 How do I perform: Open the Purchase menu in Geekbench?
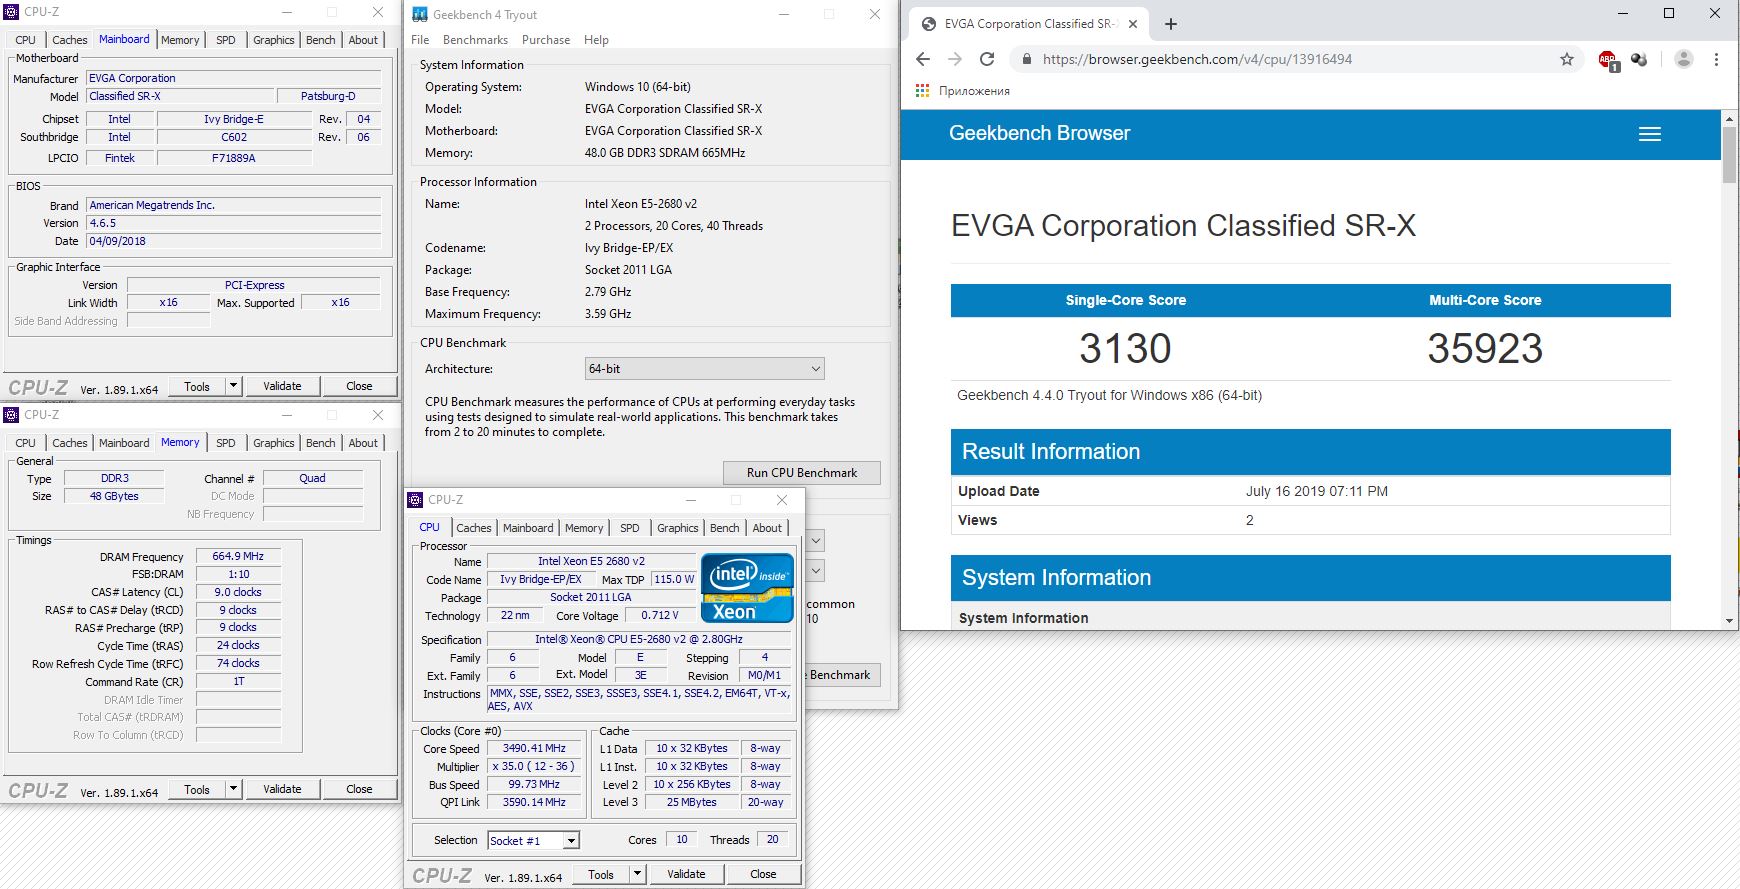[x=546, y=40]
